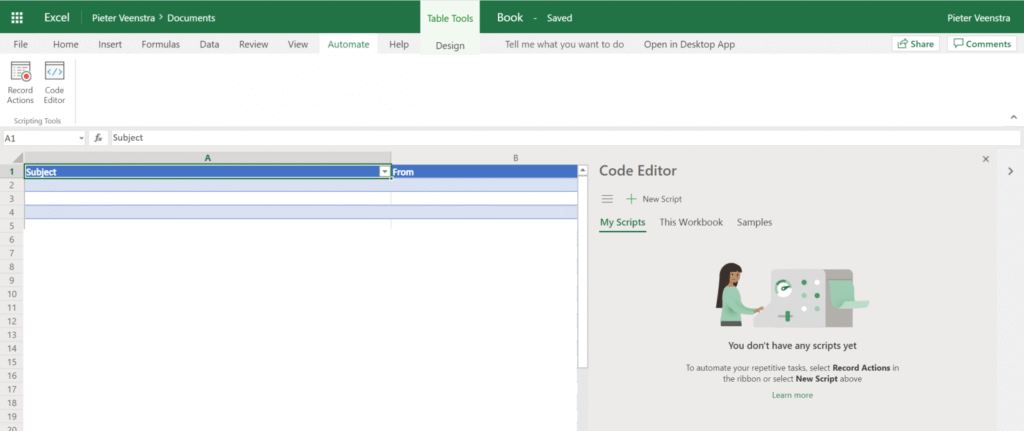Open the Help ribbon tab

tap(399, 44)
